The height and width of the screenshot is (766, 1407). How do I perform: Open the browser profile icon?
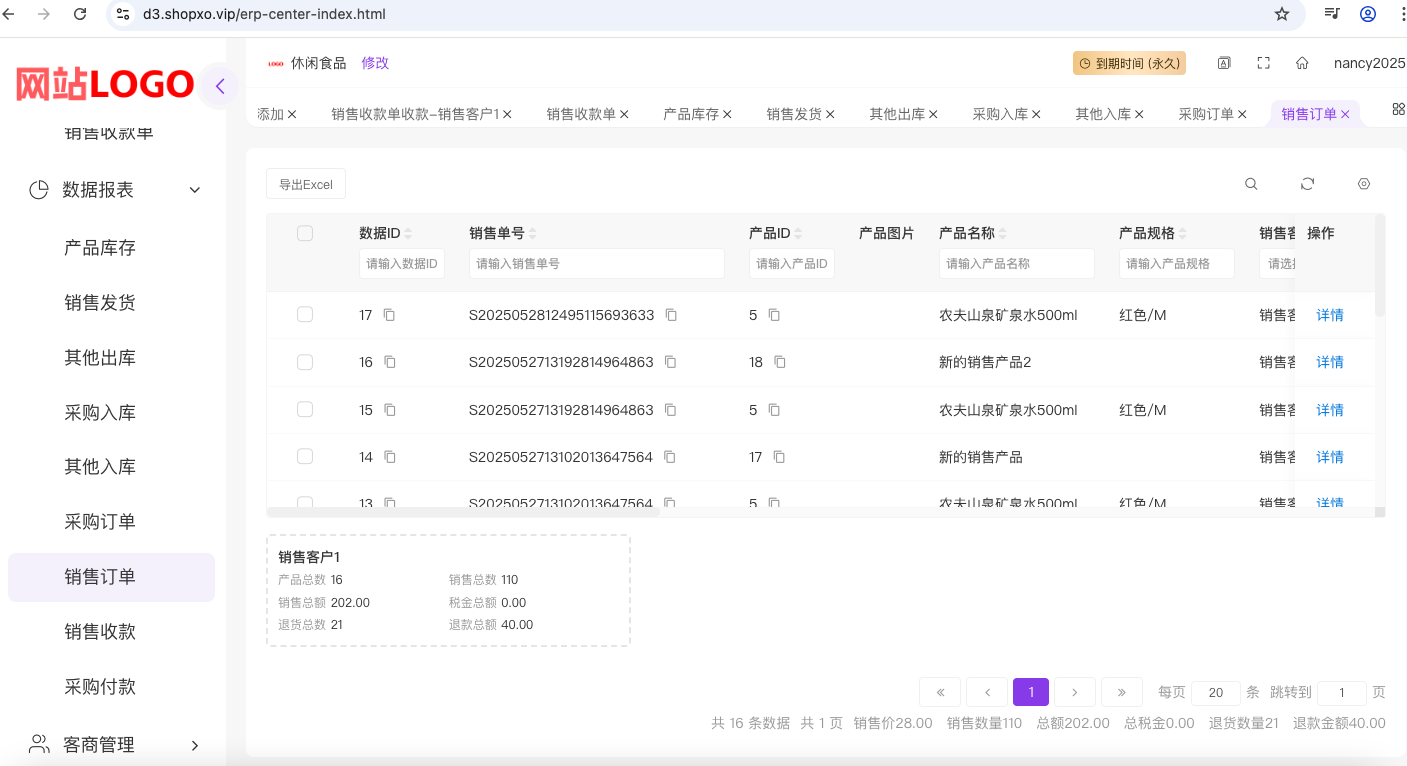coord(1368,14)
